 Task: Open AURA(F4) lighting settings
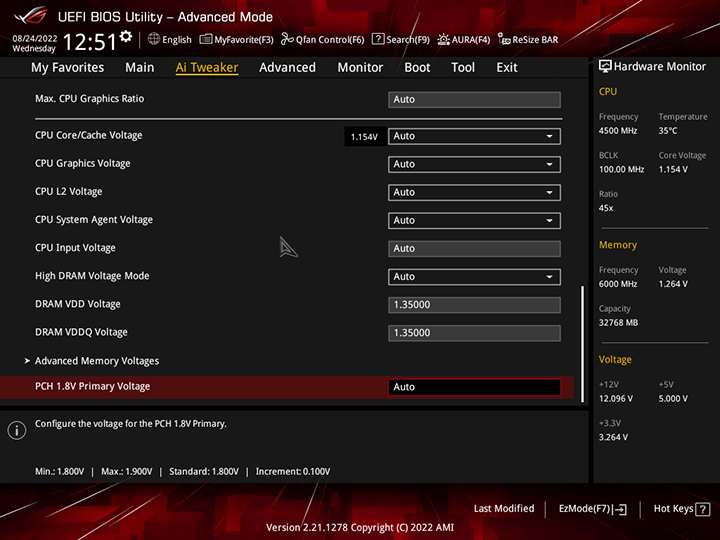pos(464,40)
